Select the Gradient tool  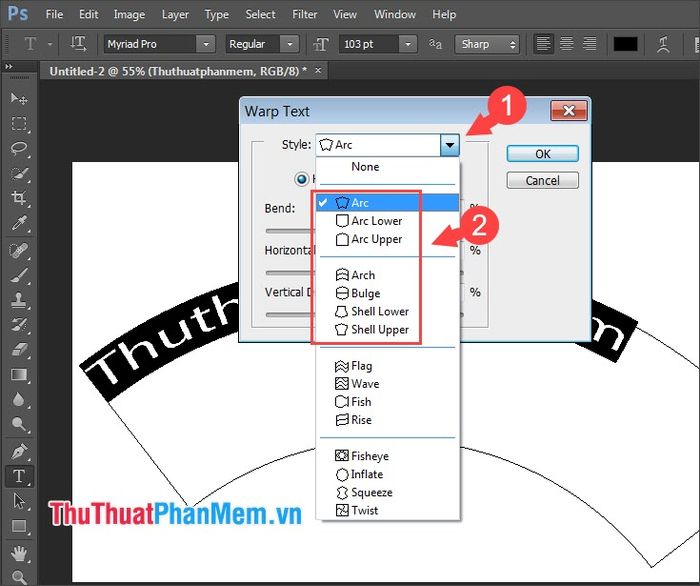click(x=19, y=374)
